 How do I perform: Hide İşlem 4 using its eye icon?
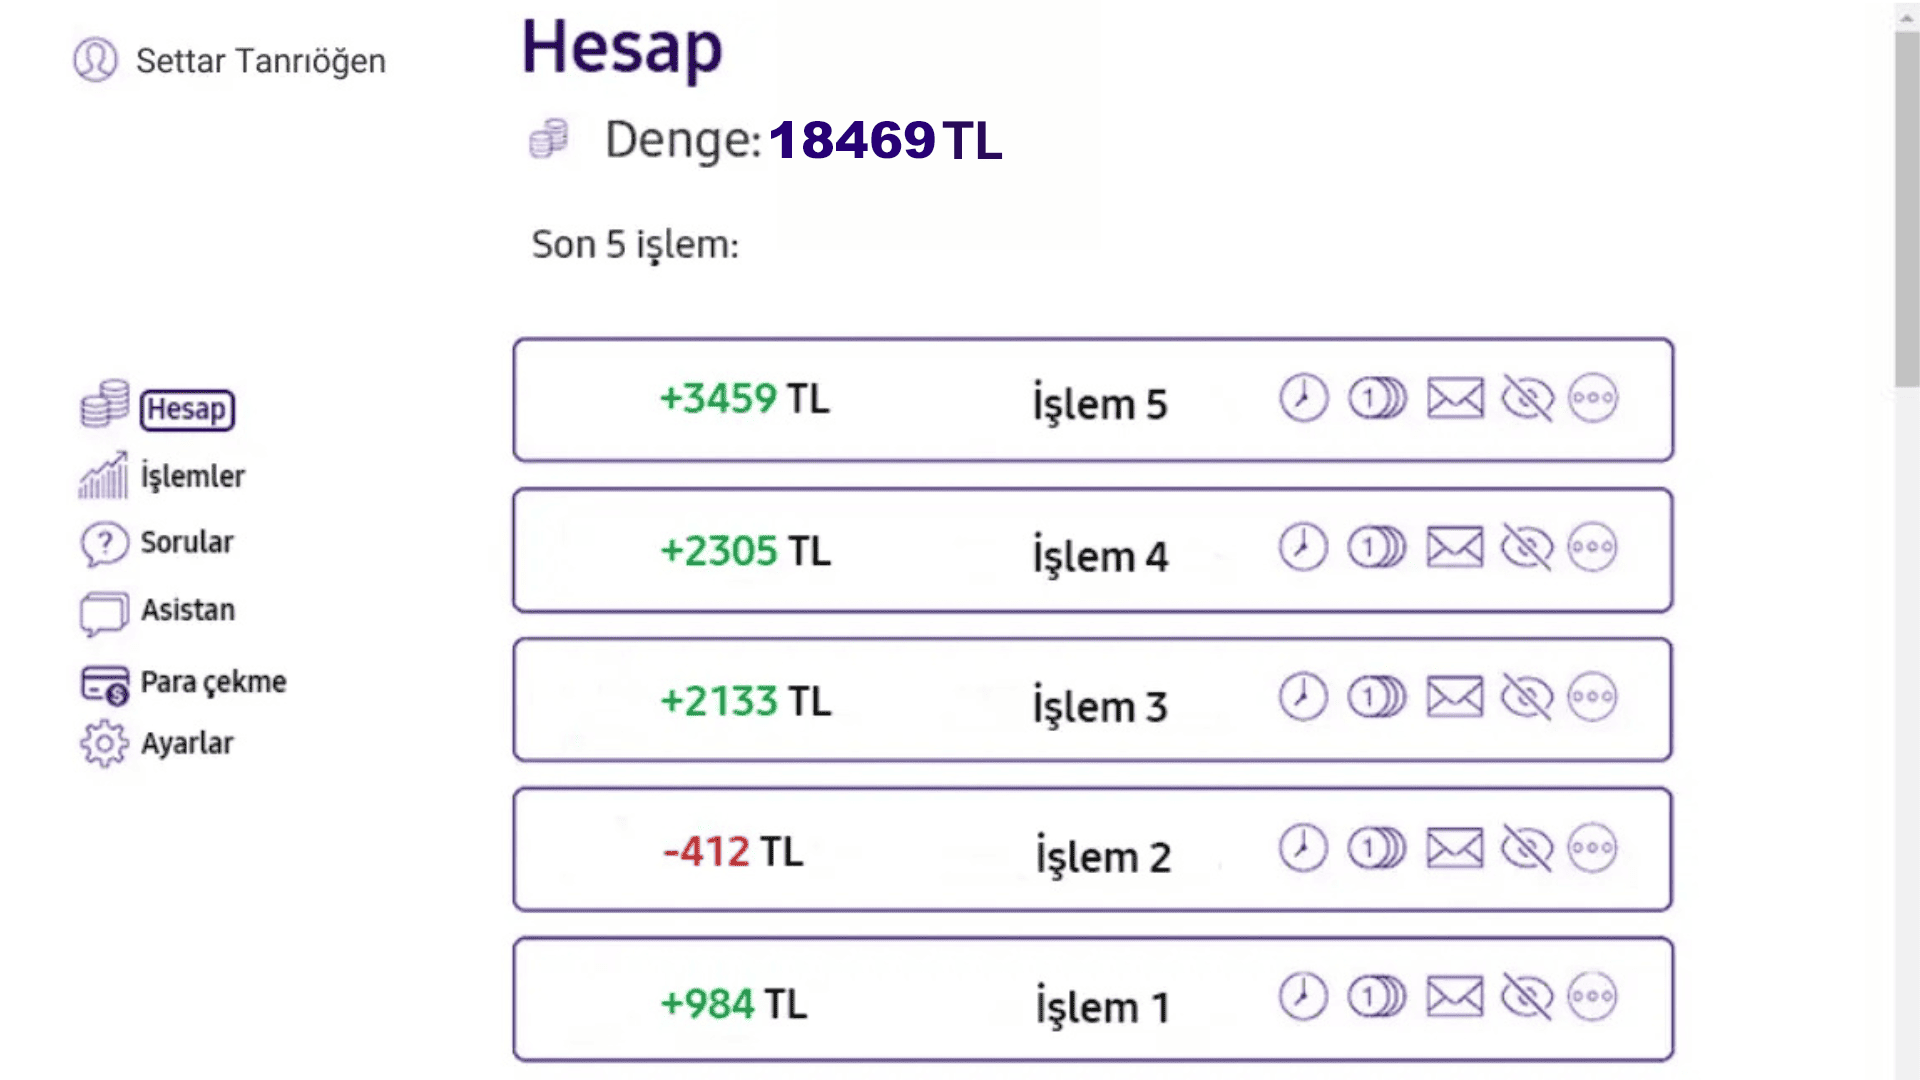pos(1527,548)
